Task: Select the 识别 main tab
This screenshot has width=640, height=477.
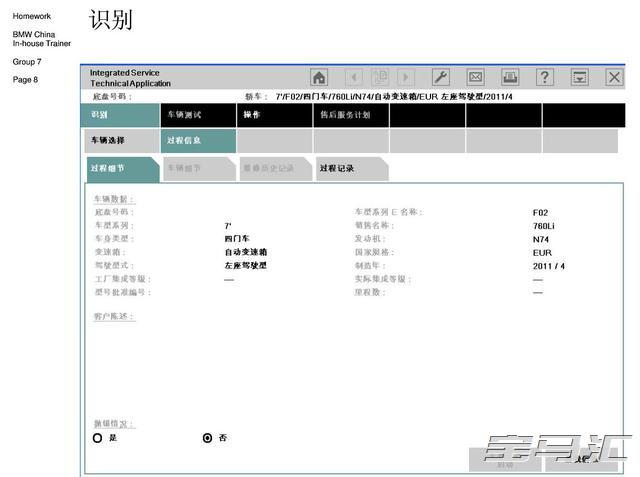Action: (120, 115)
